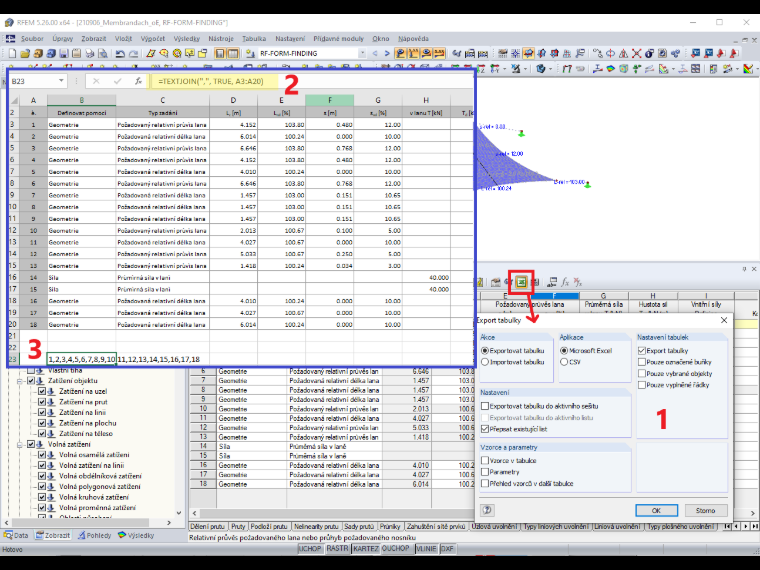Viewport: 760px width, 570px height.
Task: Click the Redo arrow icon
Action: click(133, 53)
